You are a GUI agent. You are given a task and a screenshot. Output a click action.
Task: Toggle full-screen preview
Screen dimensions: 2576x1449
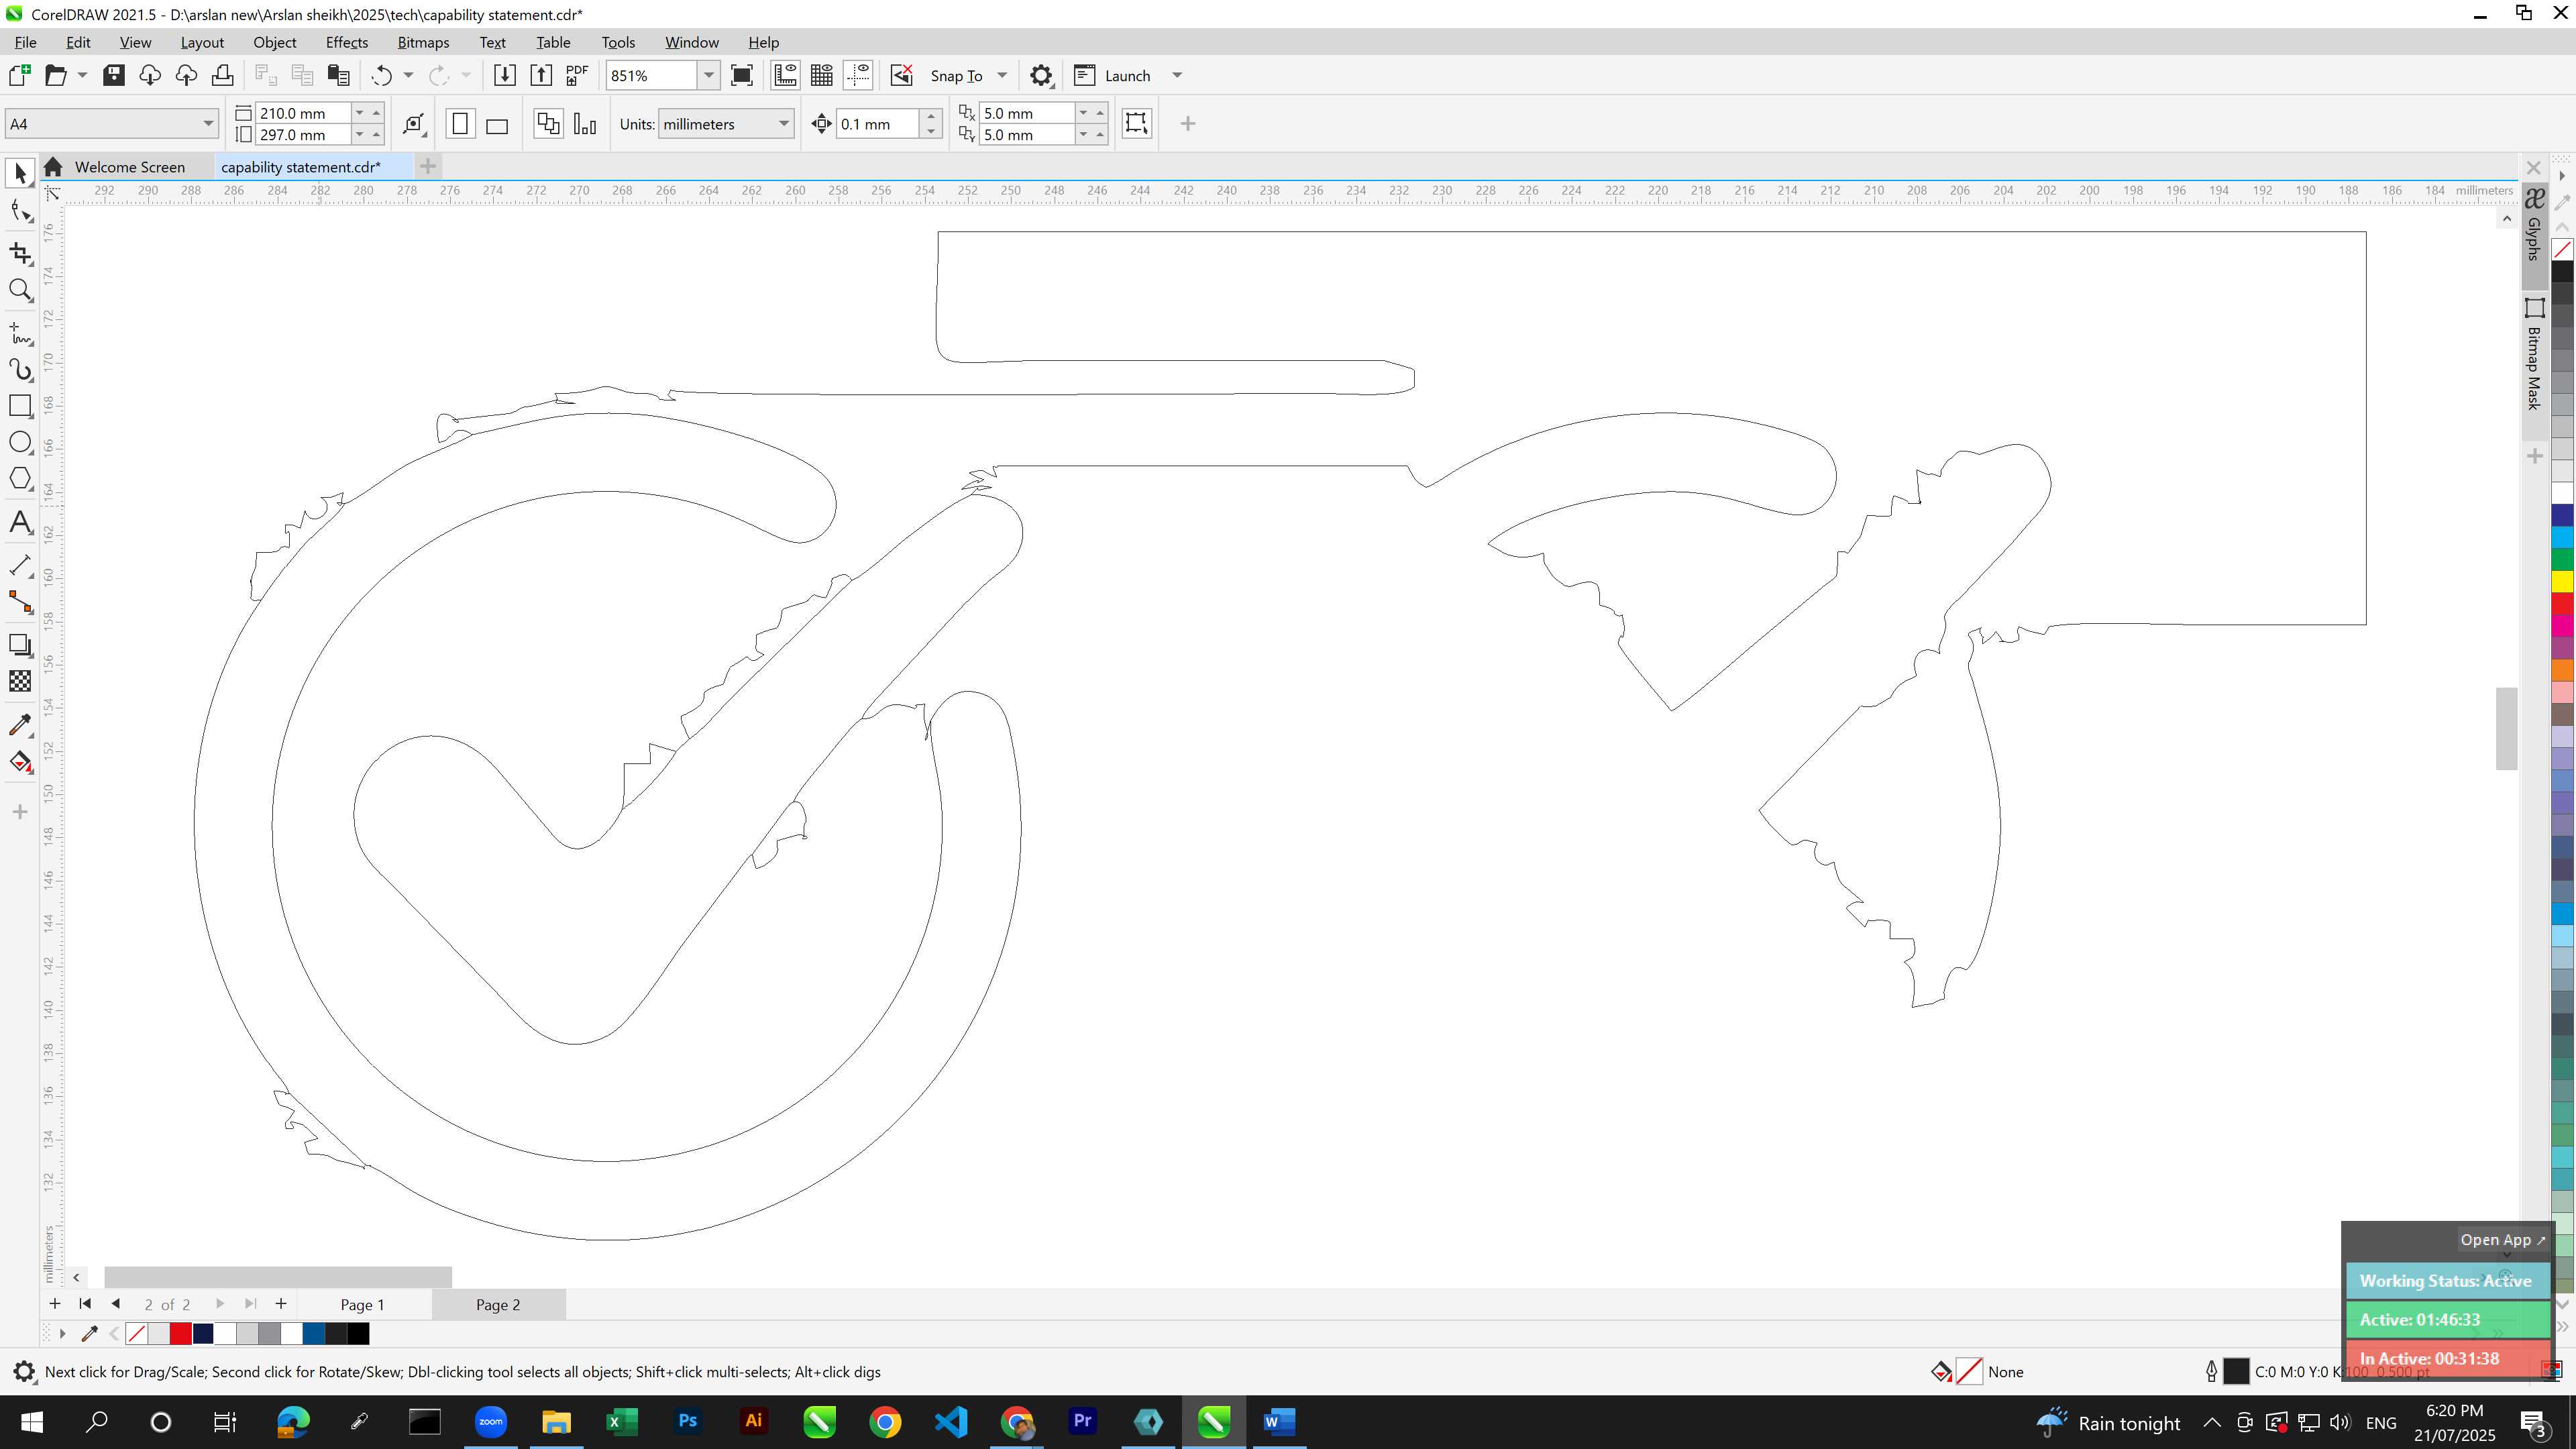coord(742,76)
